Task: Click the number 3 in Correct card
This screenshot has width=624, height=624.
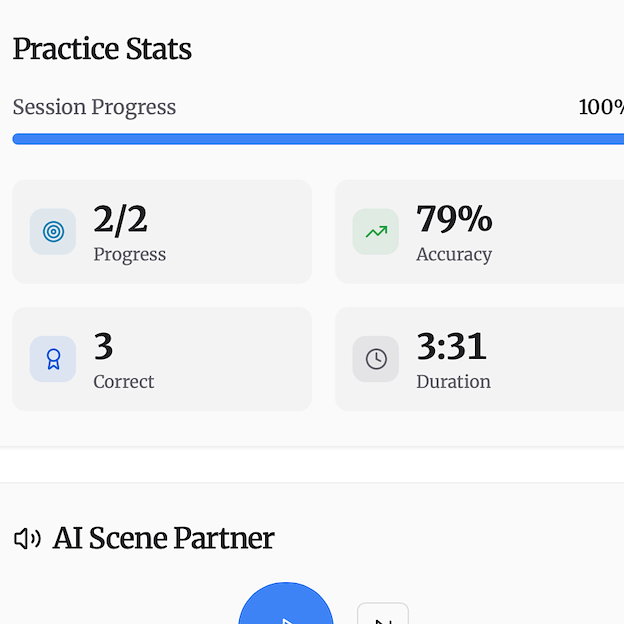Action: point(103,347)
